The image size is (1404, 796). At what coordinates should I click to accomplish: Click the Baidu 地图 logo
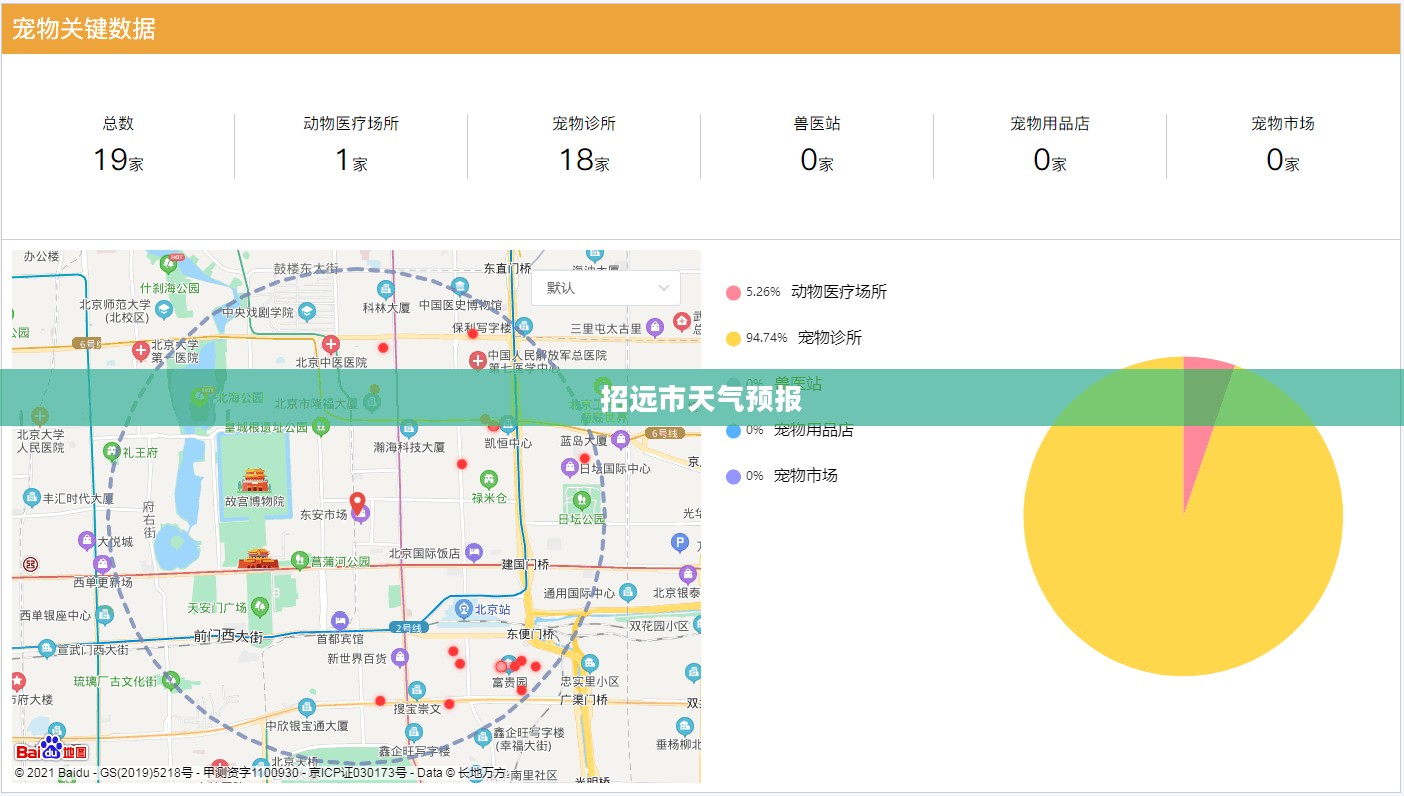(51, 750)
